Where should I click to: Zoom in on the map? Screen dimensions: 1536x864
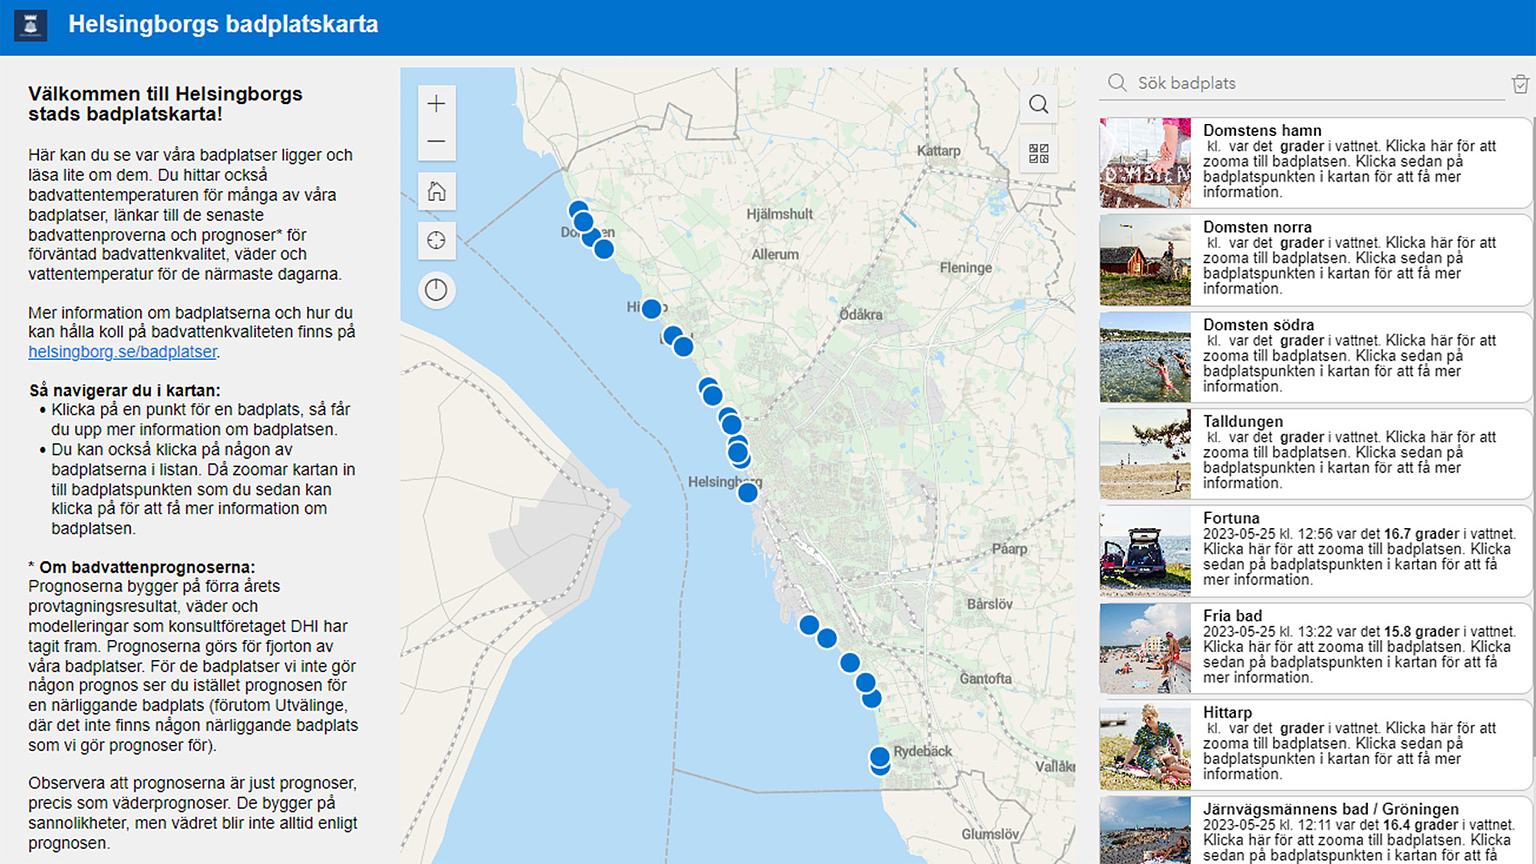(436, 104)
